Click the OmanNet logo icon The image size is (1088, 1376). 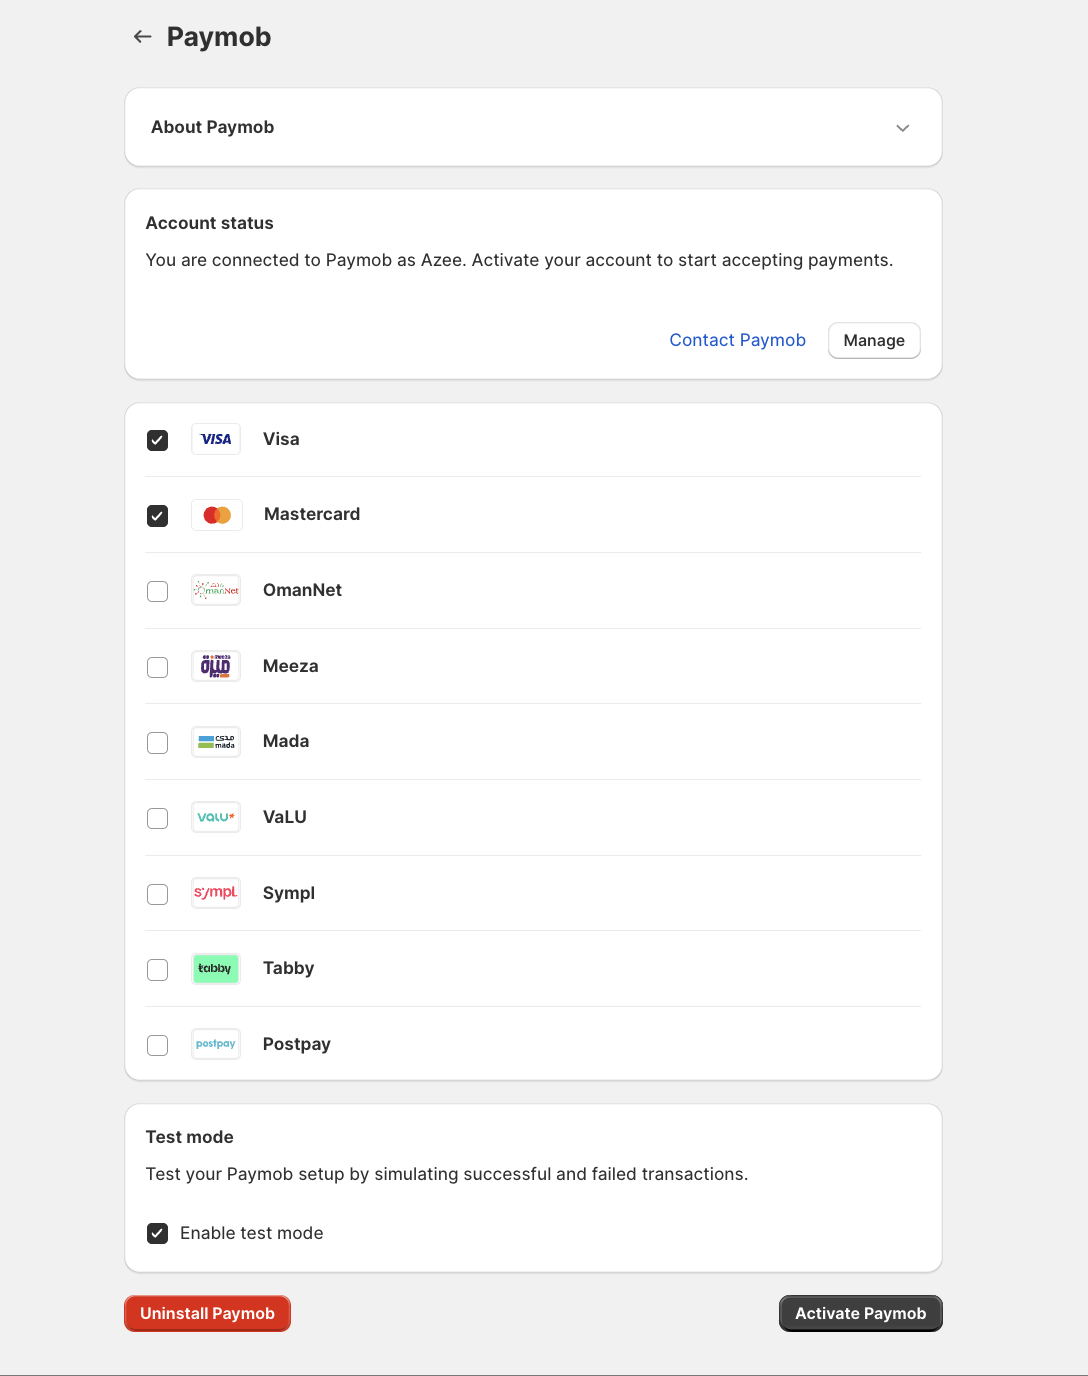[216, 590]
